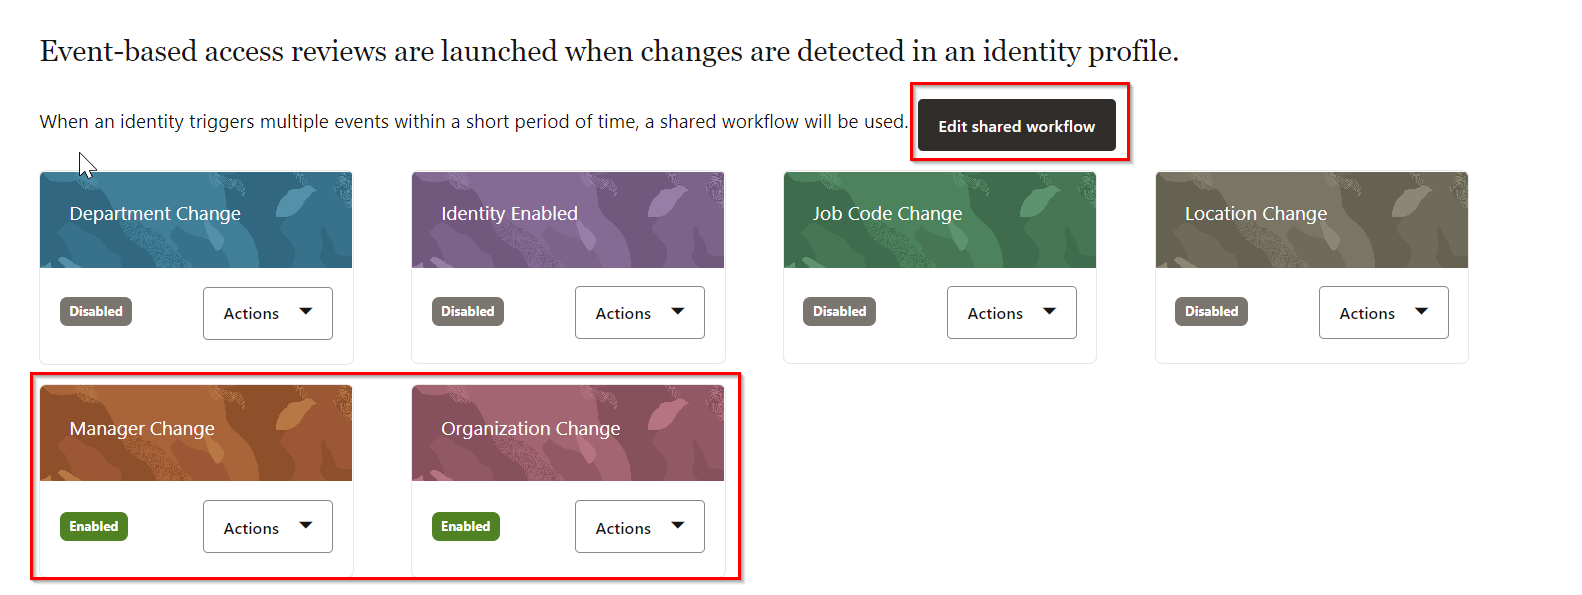The width and height of the screenshot is (1582, 595).
Task: Click the Enabled badge on Manager Change
Action: tap(93, 526)
